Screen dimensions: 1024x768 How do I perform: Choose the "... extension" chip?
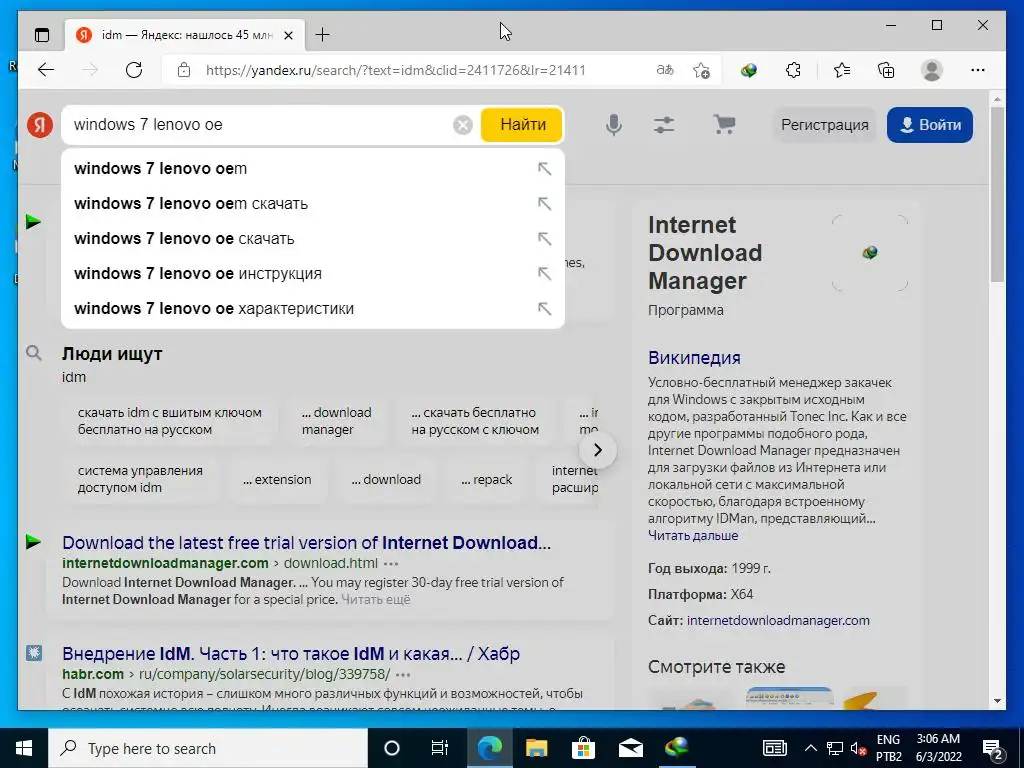coord(278,480)
